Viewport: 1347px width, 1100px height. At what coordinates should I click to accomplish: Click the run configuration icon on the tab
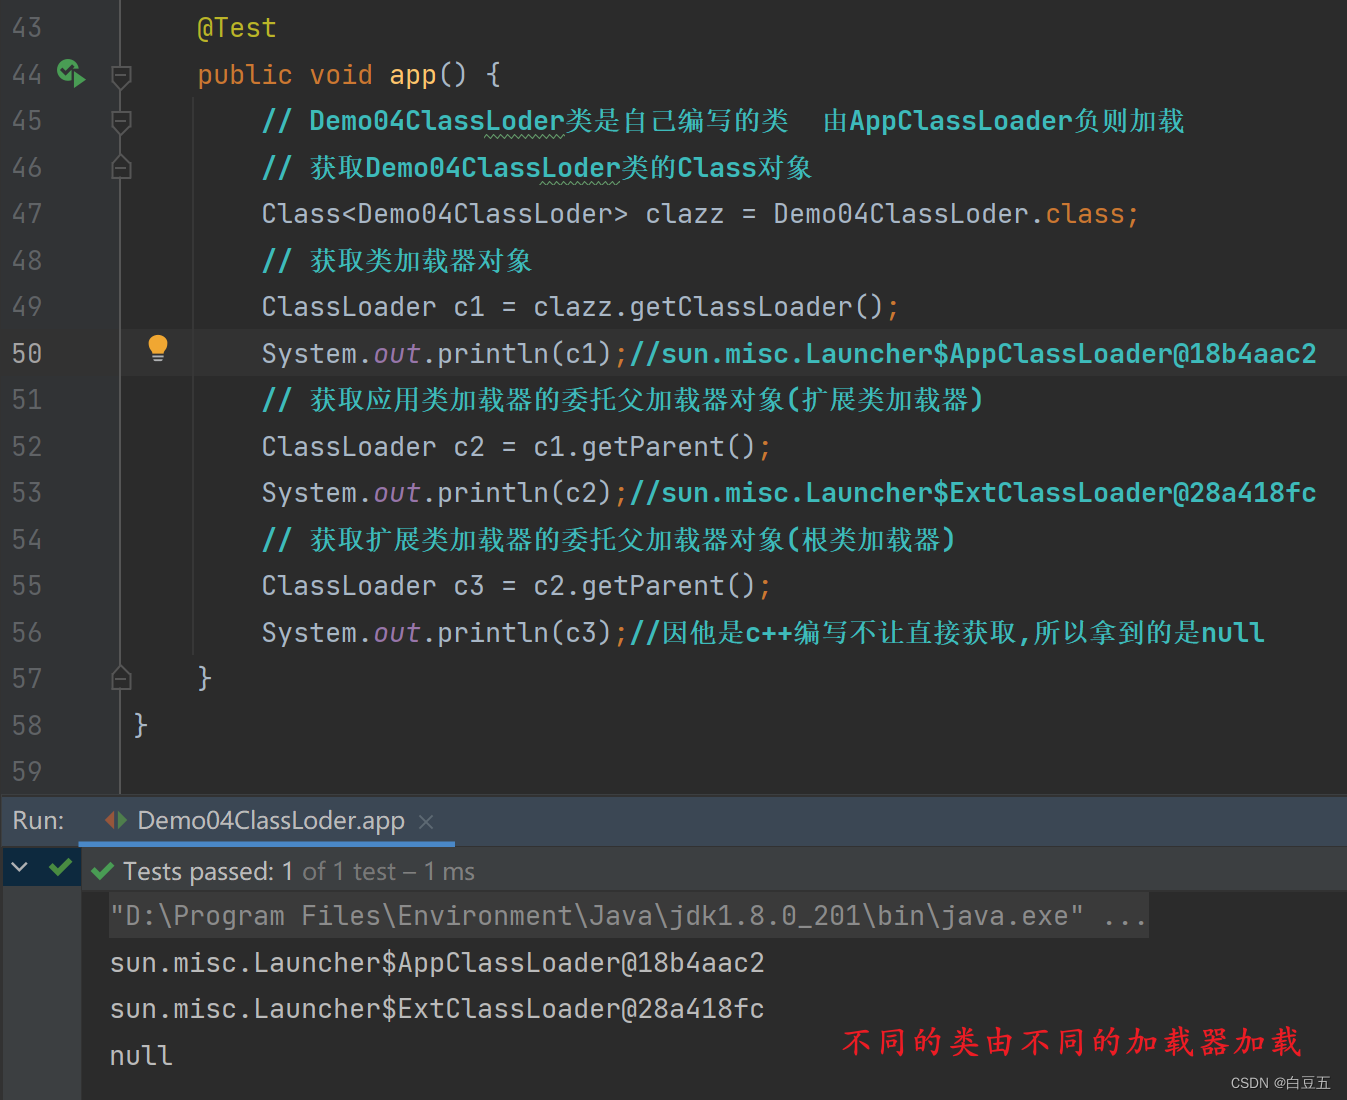tap(116, 820)
